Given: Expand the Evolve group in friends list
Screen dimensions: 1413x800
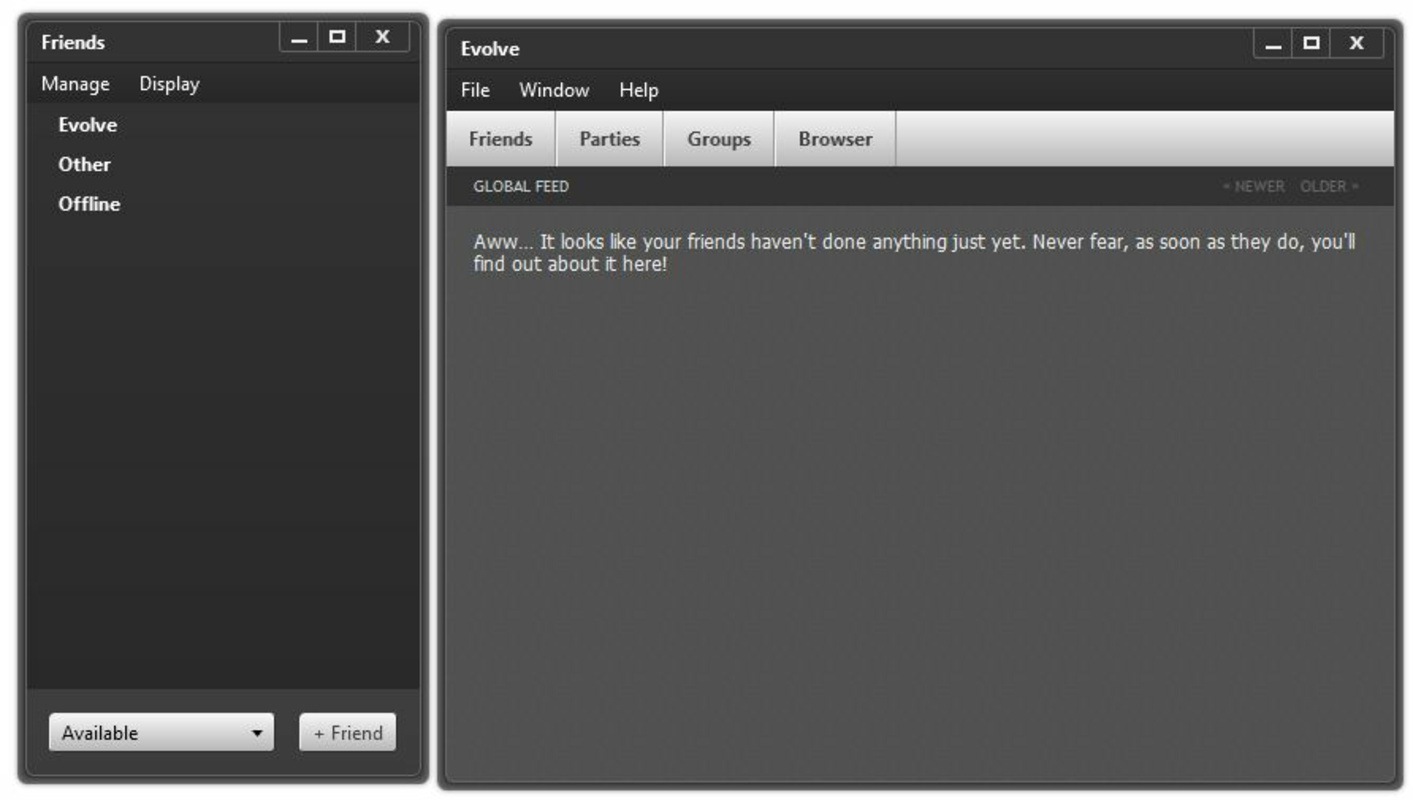Looking at the screenshot, I should (88, 125).
